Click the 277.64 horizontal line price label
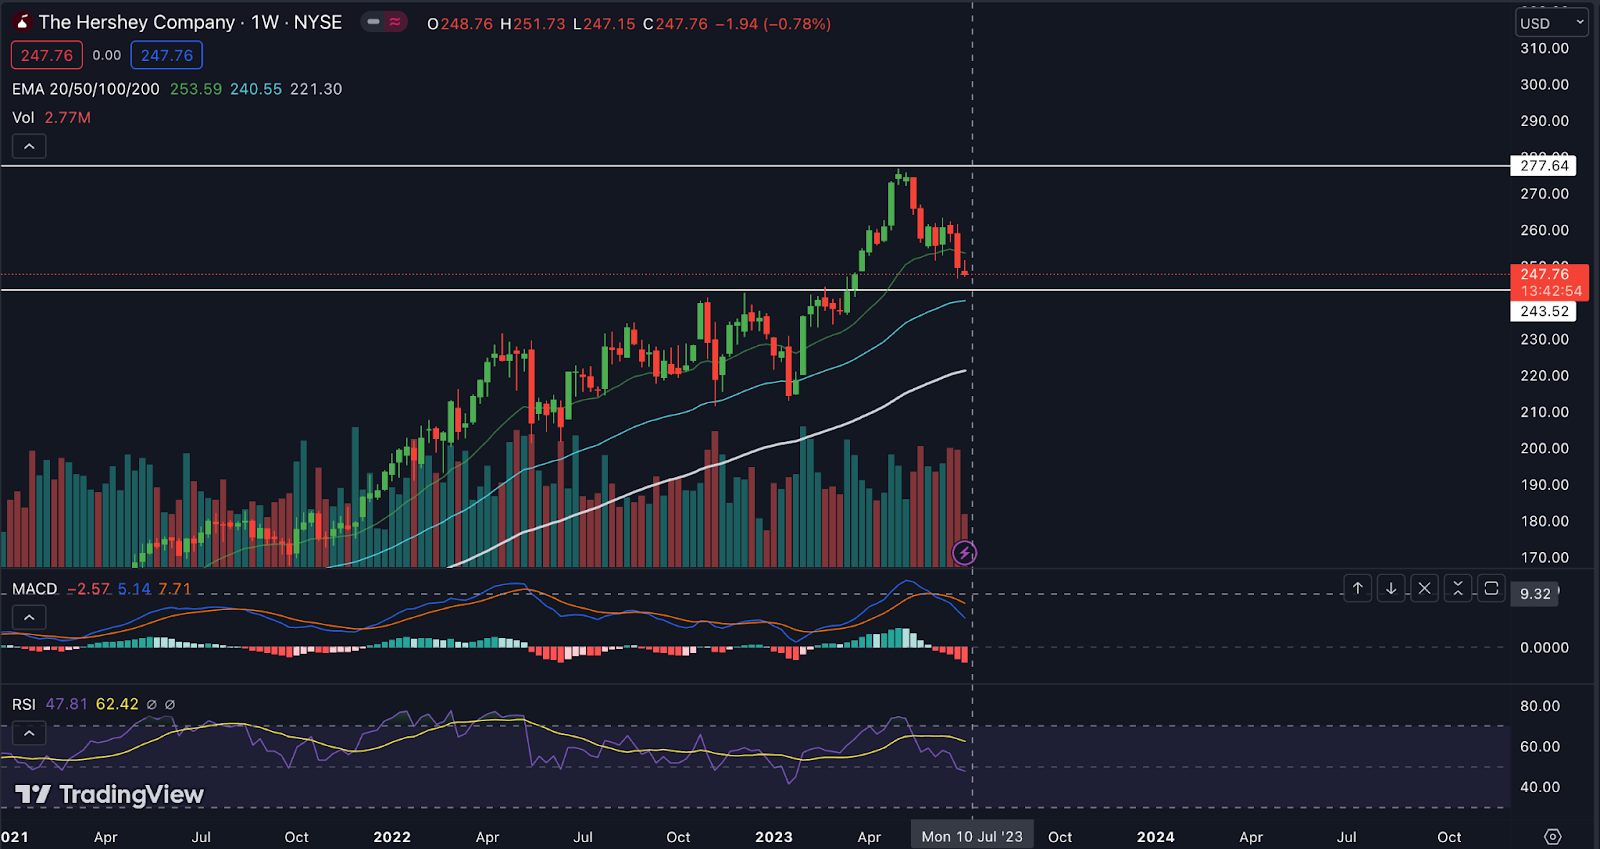 tap(1544, 166)
